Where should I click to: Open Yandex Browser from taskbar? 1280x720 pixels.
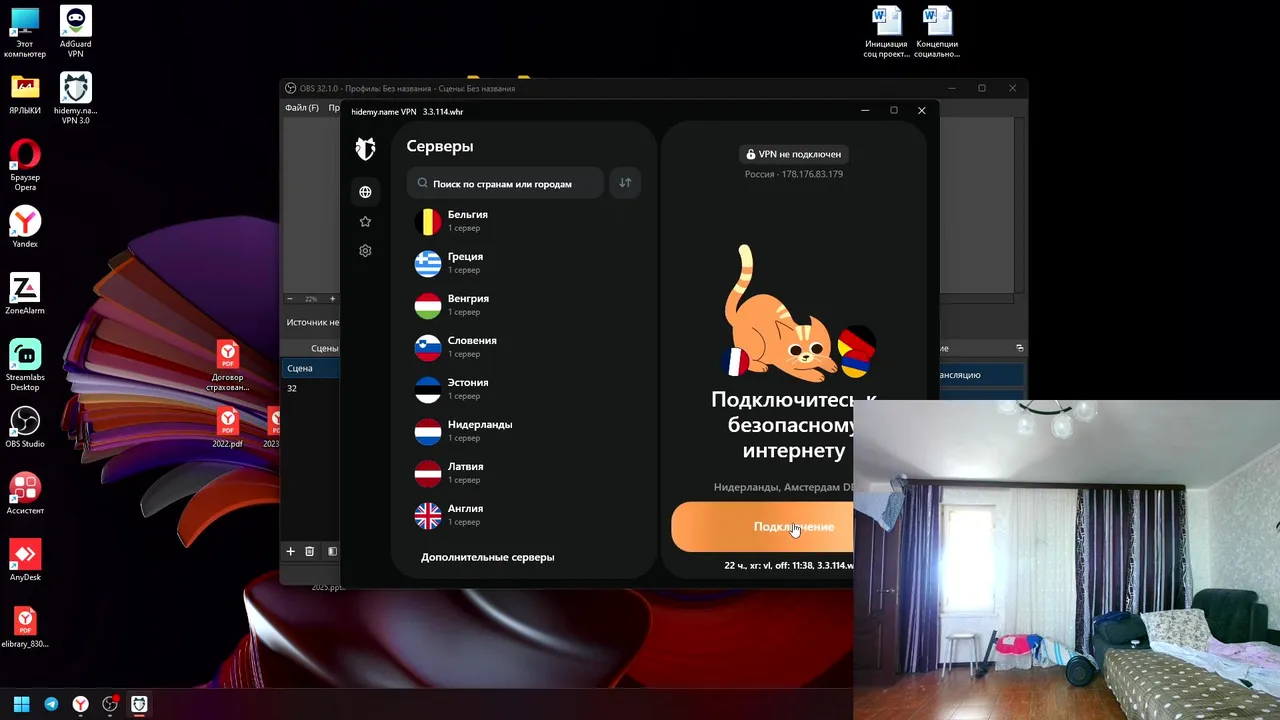[80, 704]
